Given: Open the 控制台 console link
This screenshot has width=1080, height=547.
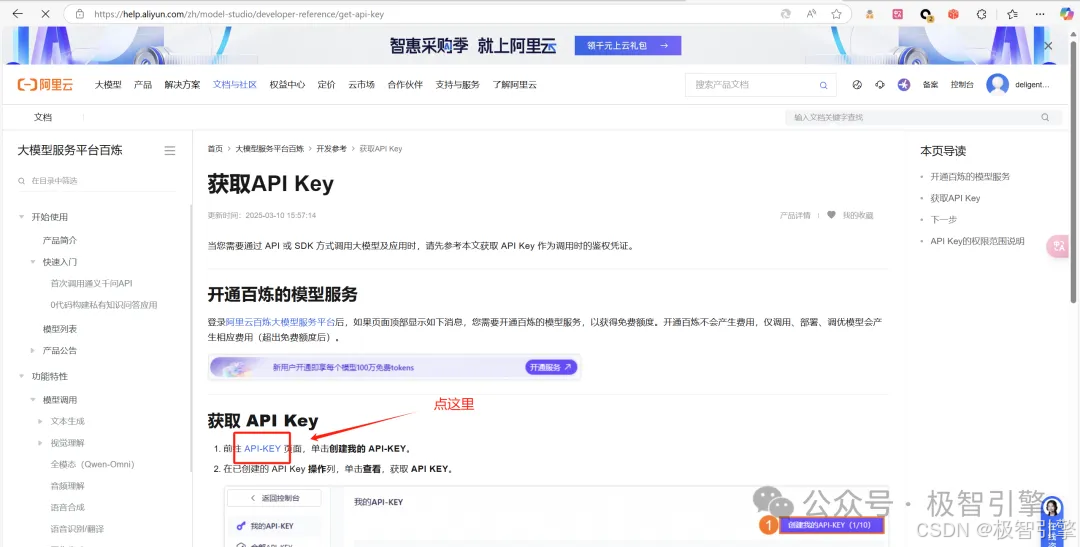Looking at the screenshot, I should [x=962, y=85].
